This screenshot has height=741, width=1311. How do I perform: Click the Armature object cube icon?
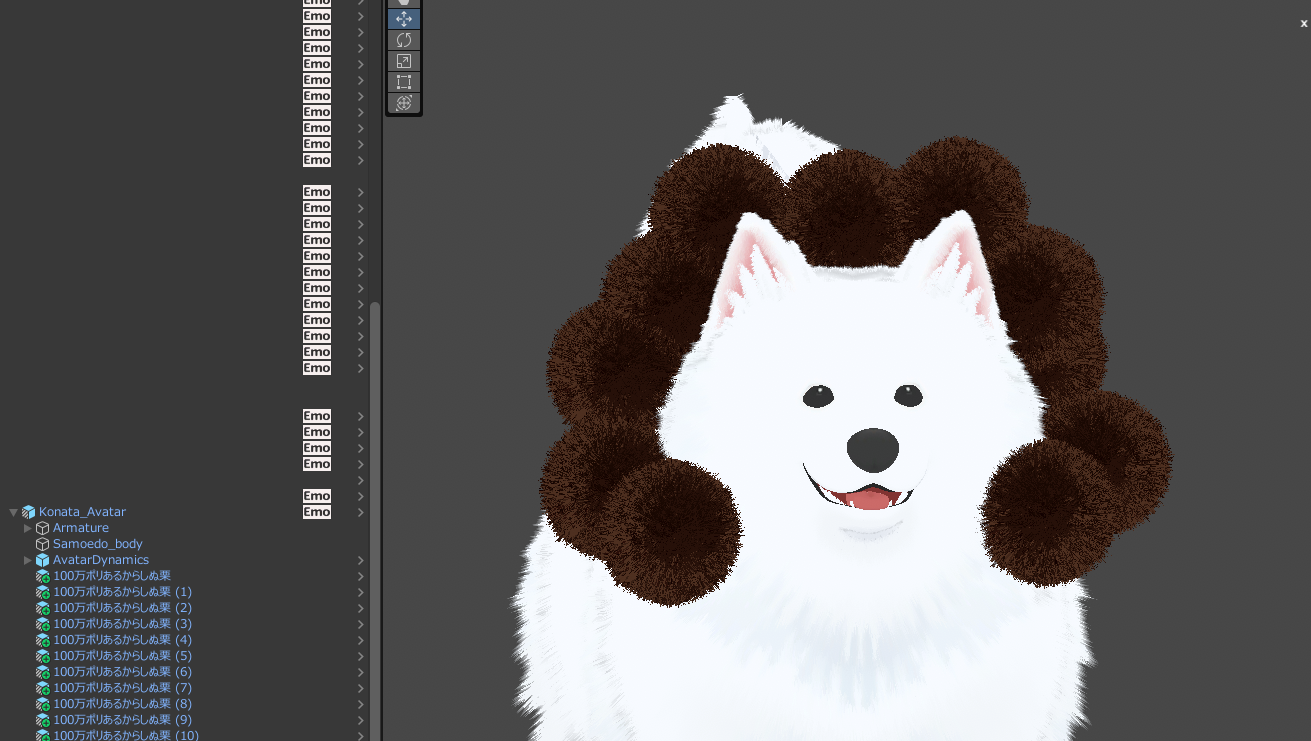click(x=42, y=528)
